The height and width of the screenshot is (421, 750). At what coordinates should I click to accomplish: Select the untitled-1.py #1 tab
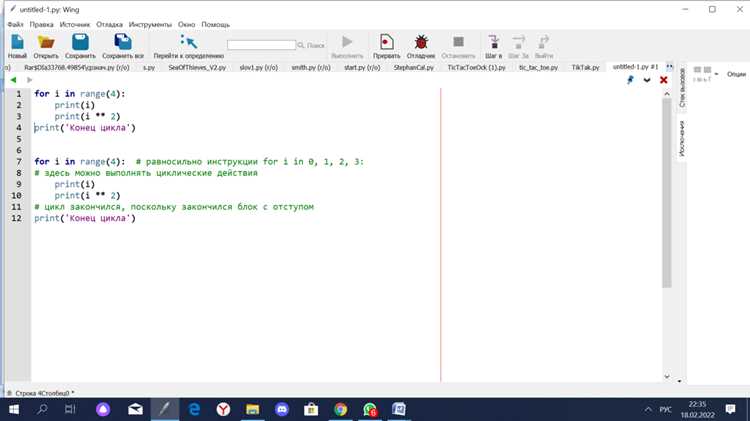(635, 67)
